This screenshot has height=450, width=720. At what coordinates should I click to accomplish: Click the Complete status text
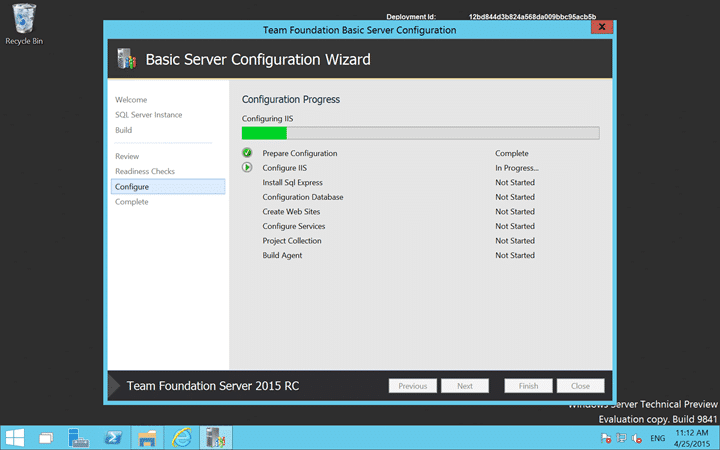tap(512, 153)
